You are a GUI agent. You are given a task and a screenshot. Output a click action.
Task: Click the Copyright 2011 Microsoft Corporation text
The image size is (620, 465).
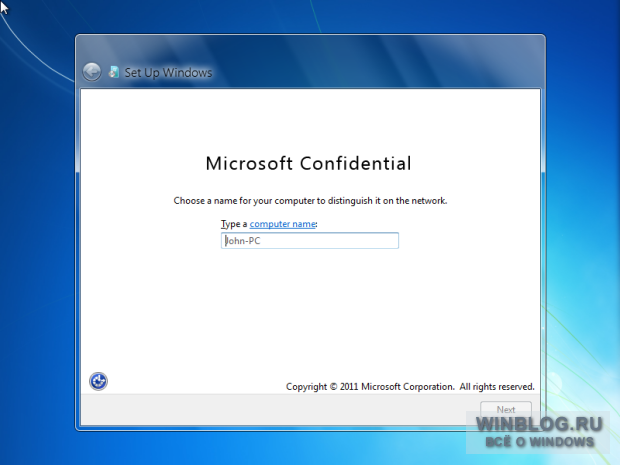[x=410, y=387]
